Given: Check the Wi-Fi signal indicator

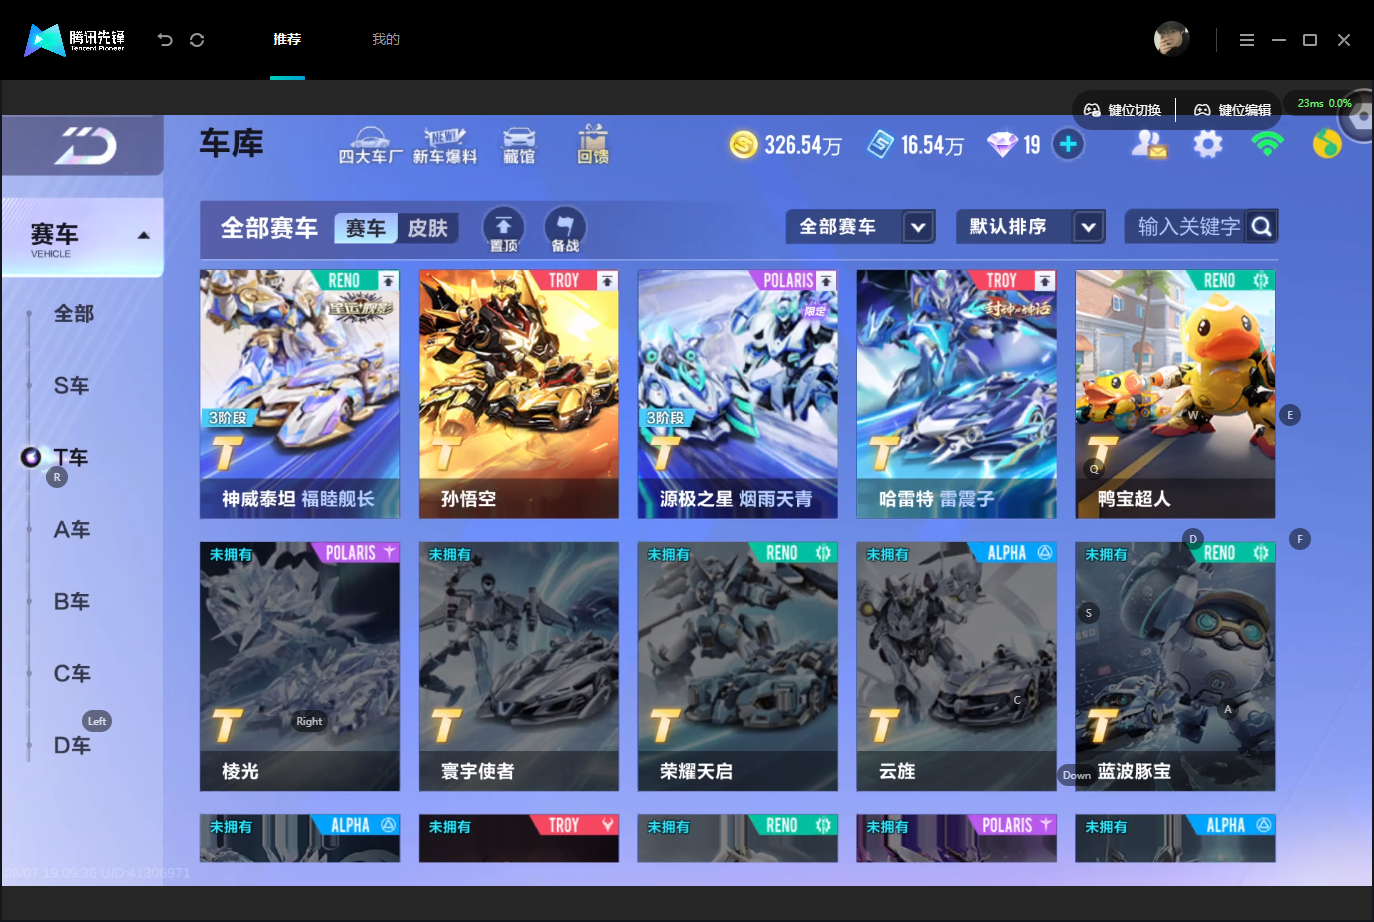Looking at the screenshot, I should [x=1267, y=144].
